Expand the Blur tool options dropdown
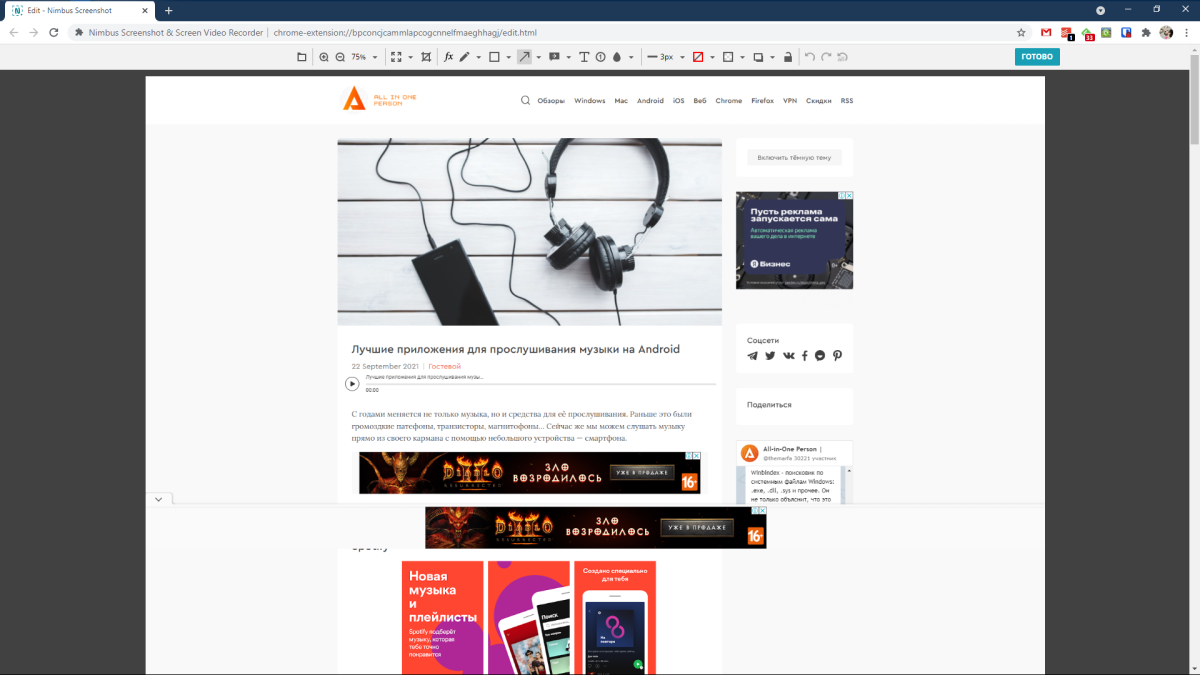The width and height of the screenshot is (1200, 675). (631, 57)
